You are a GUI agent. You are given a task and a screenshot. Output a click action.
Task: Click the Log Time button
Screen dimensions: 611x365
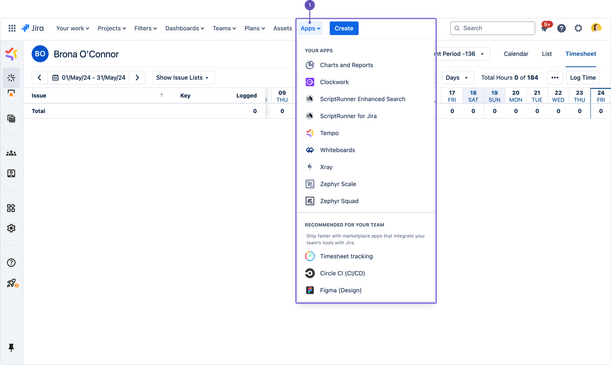click(583, 78)
